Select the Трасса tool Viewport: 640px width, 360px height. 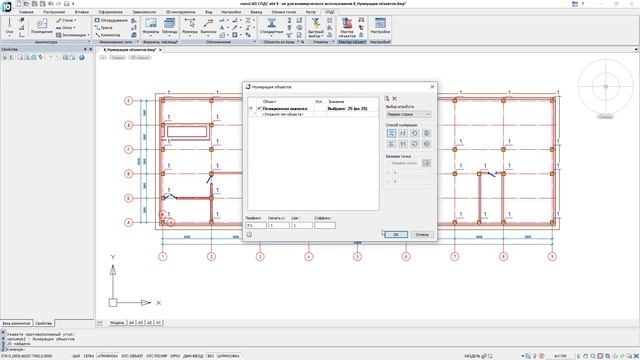coord(104,27)
